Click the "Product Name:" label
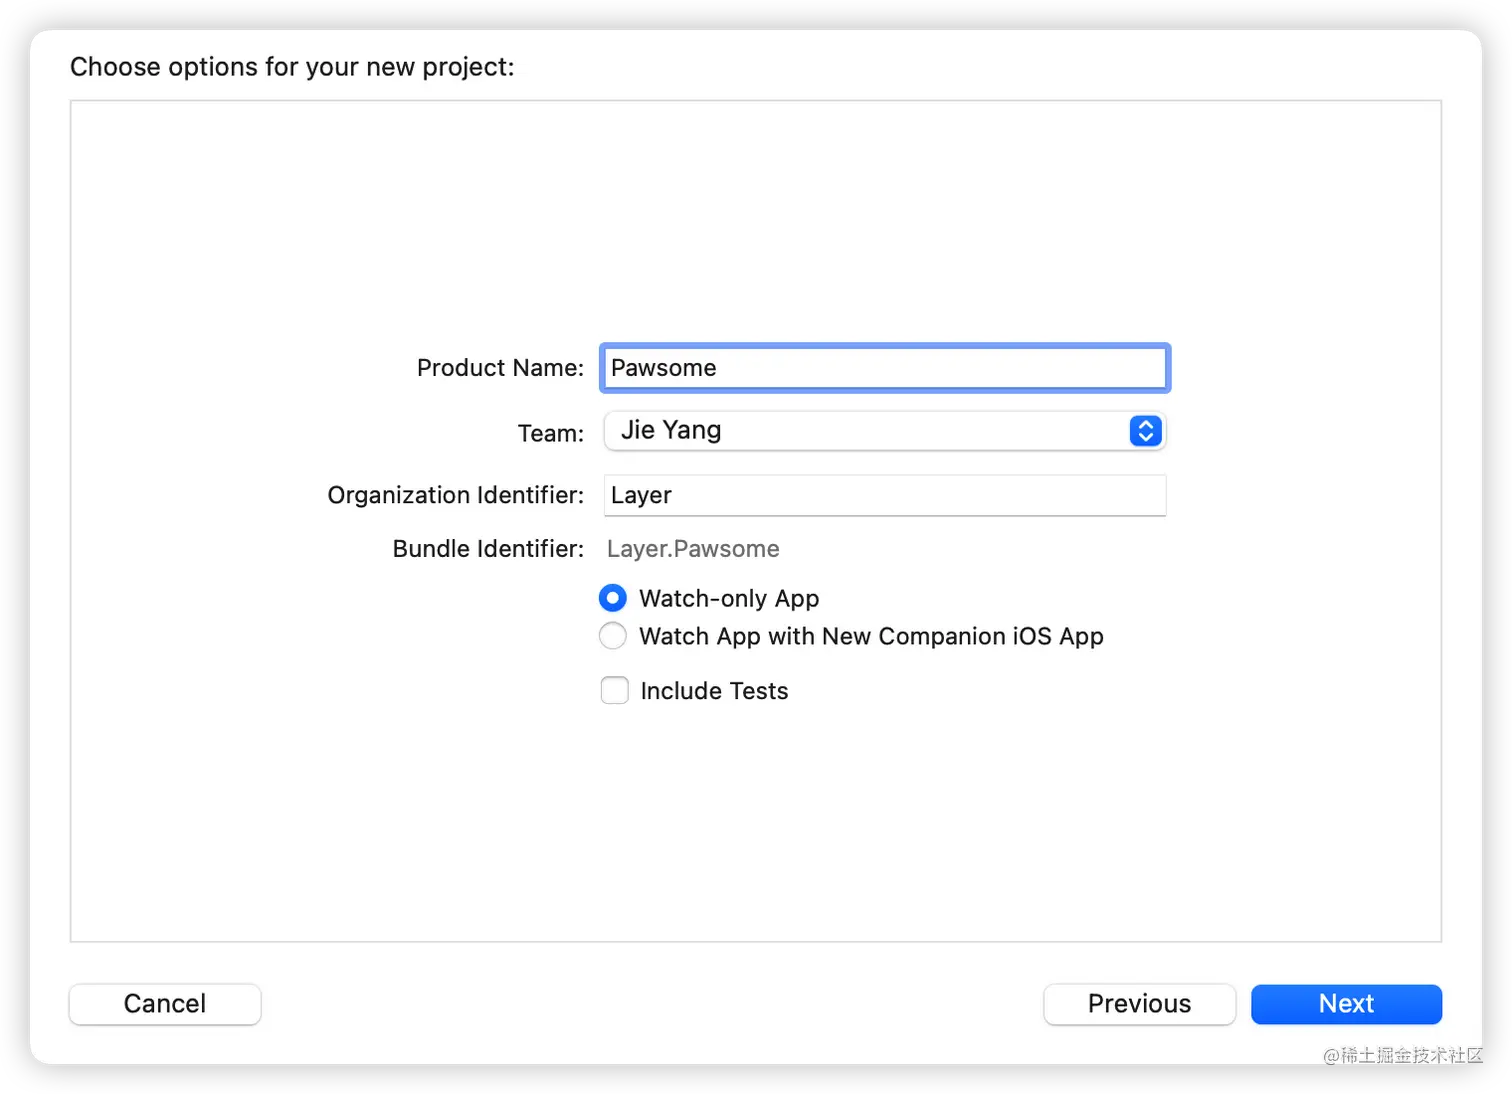 (x=500, y=368)
